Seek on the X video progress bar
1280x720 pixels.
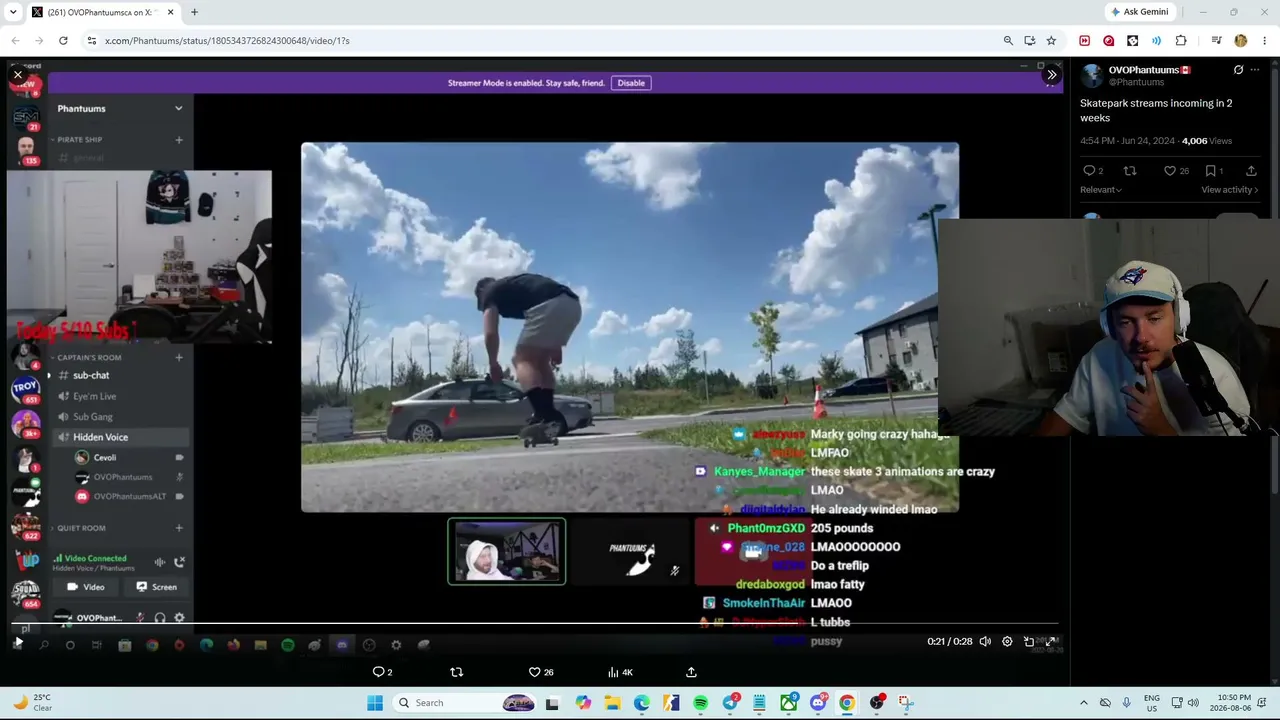click(x=535, y=624)
